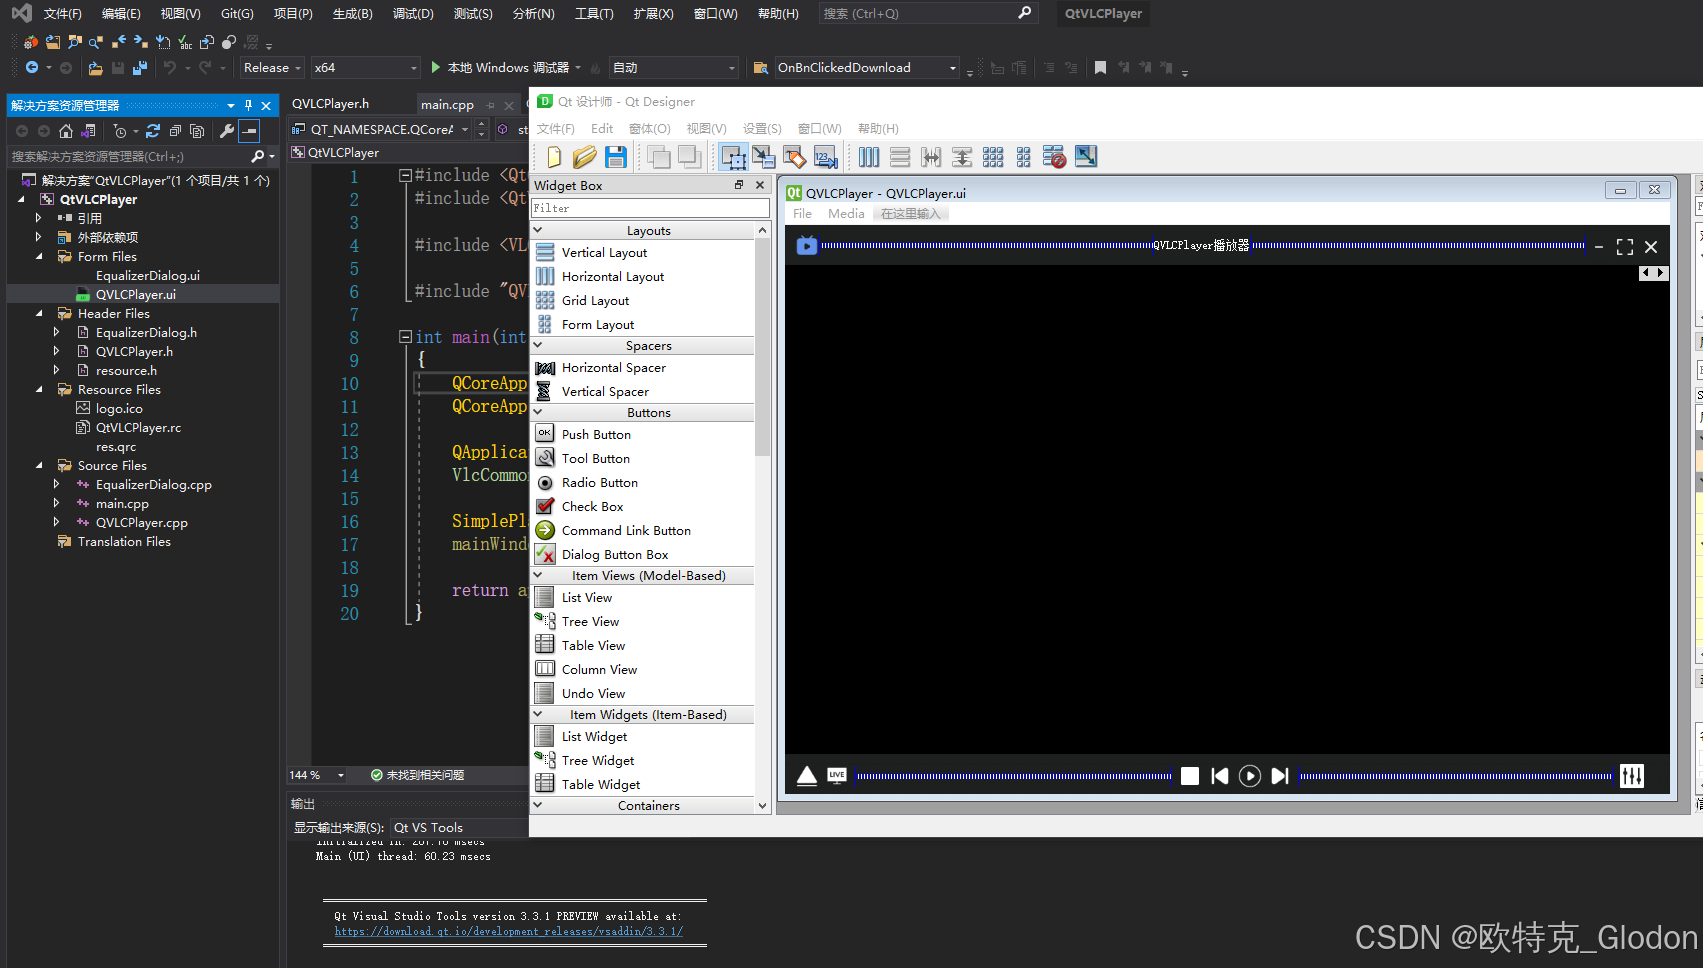Click the Break Layout icon in Qt Designer
1703x968 pixels.
pos(1054,157)
